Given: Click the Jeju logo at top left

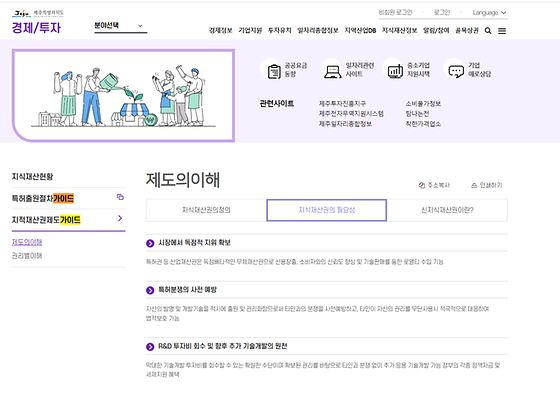Looking at the screenshot, I should [x=38, y=14].
